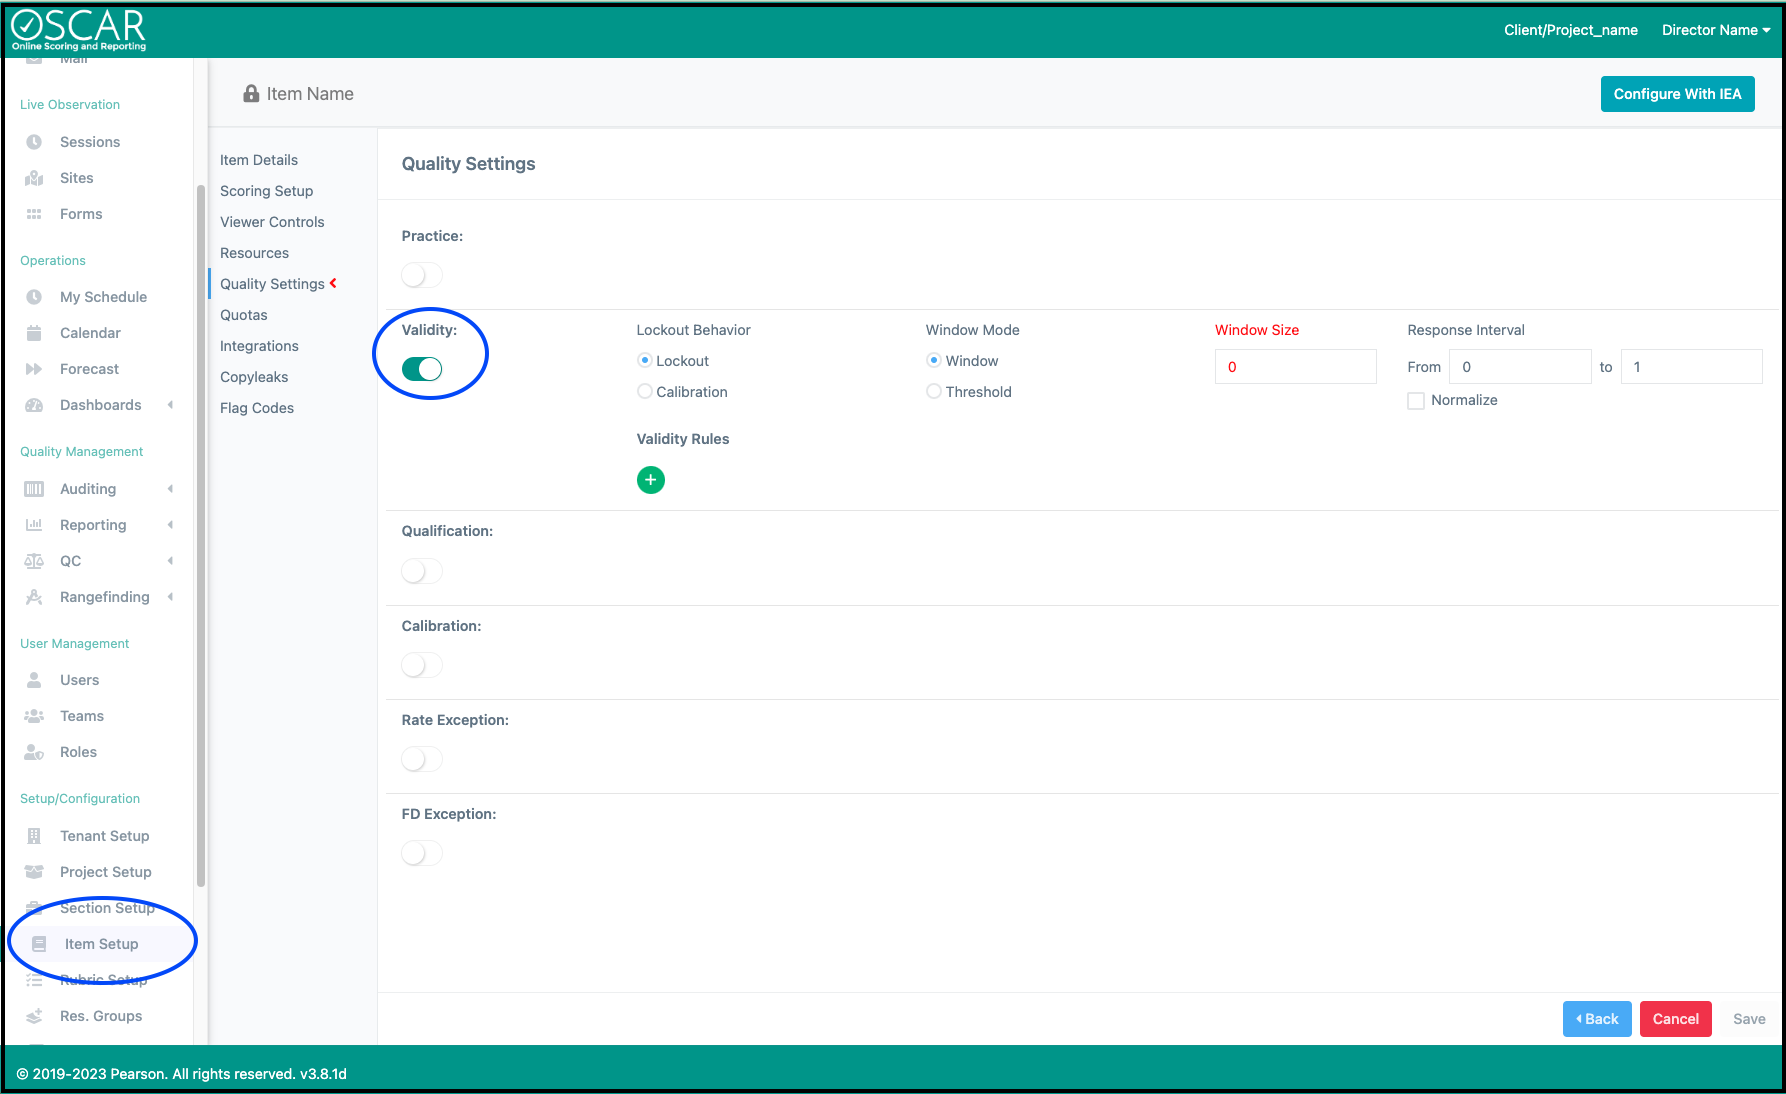
Task: Click the Sessions clock icon in sidebar
Action: tap(34, 142)
